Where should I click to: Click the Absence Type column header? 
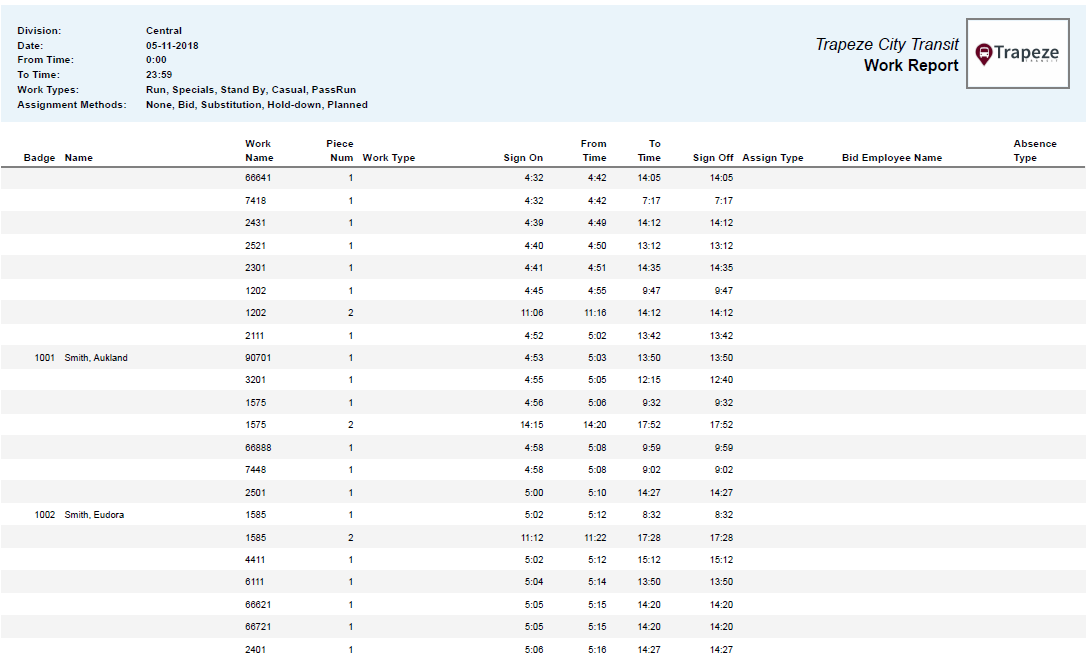click(x=1034, y=151)
